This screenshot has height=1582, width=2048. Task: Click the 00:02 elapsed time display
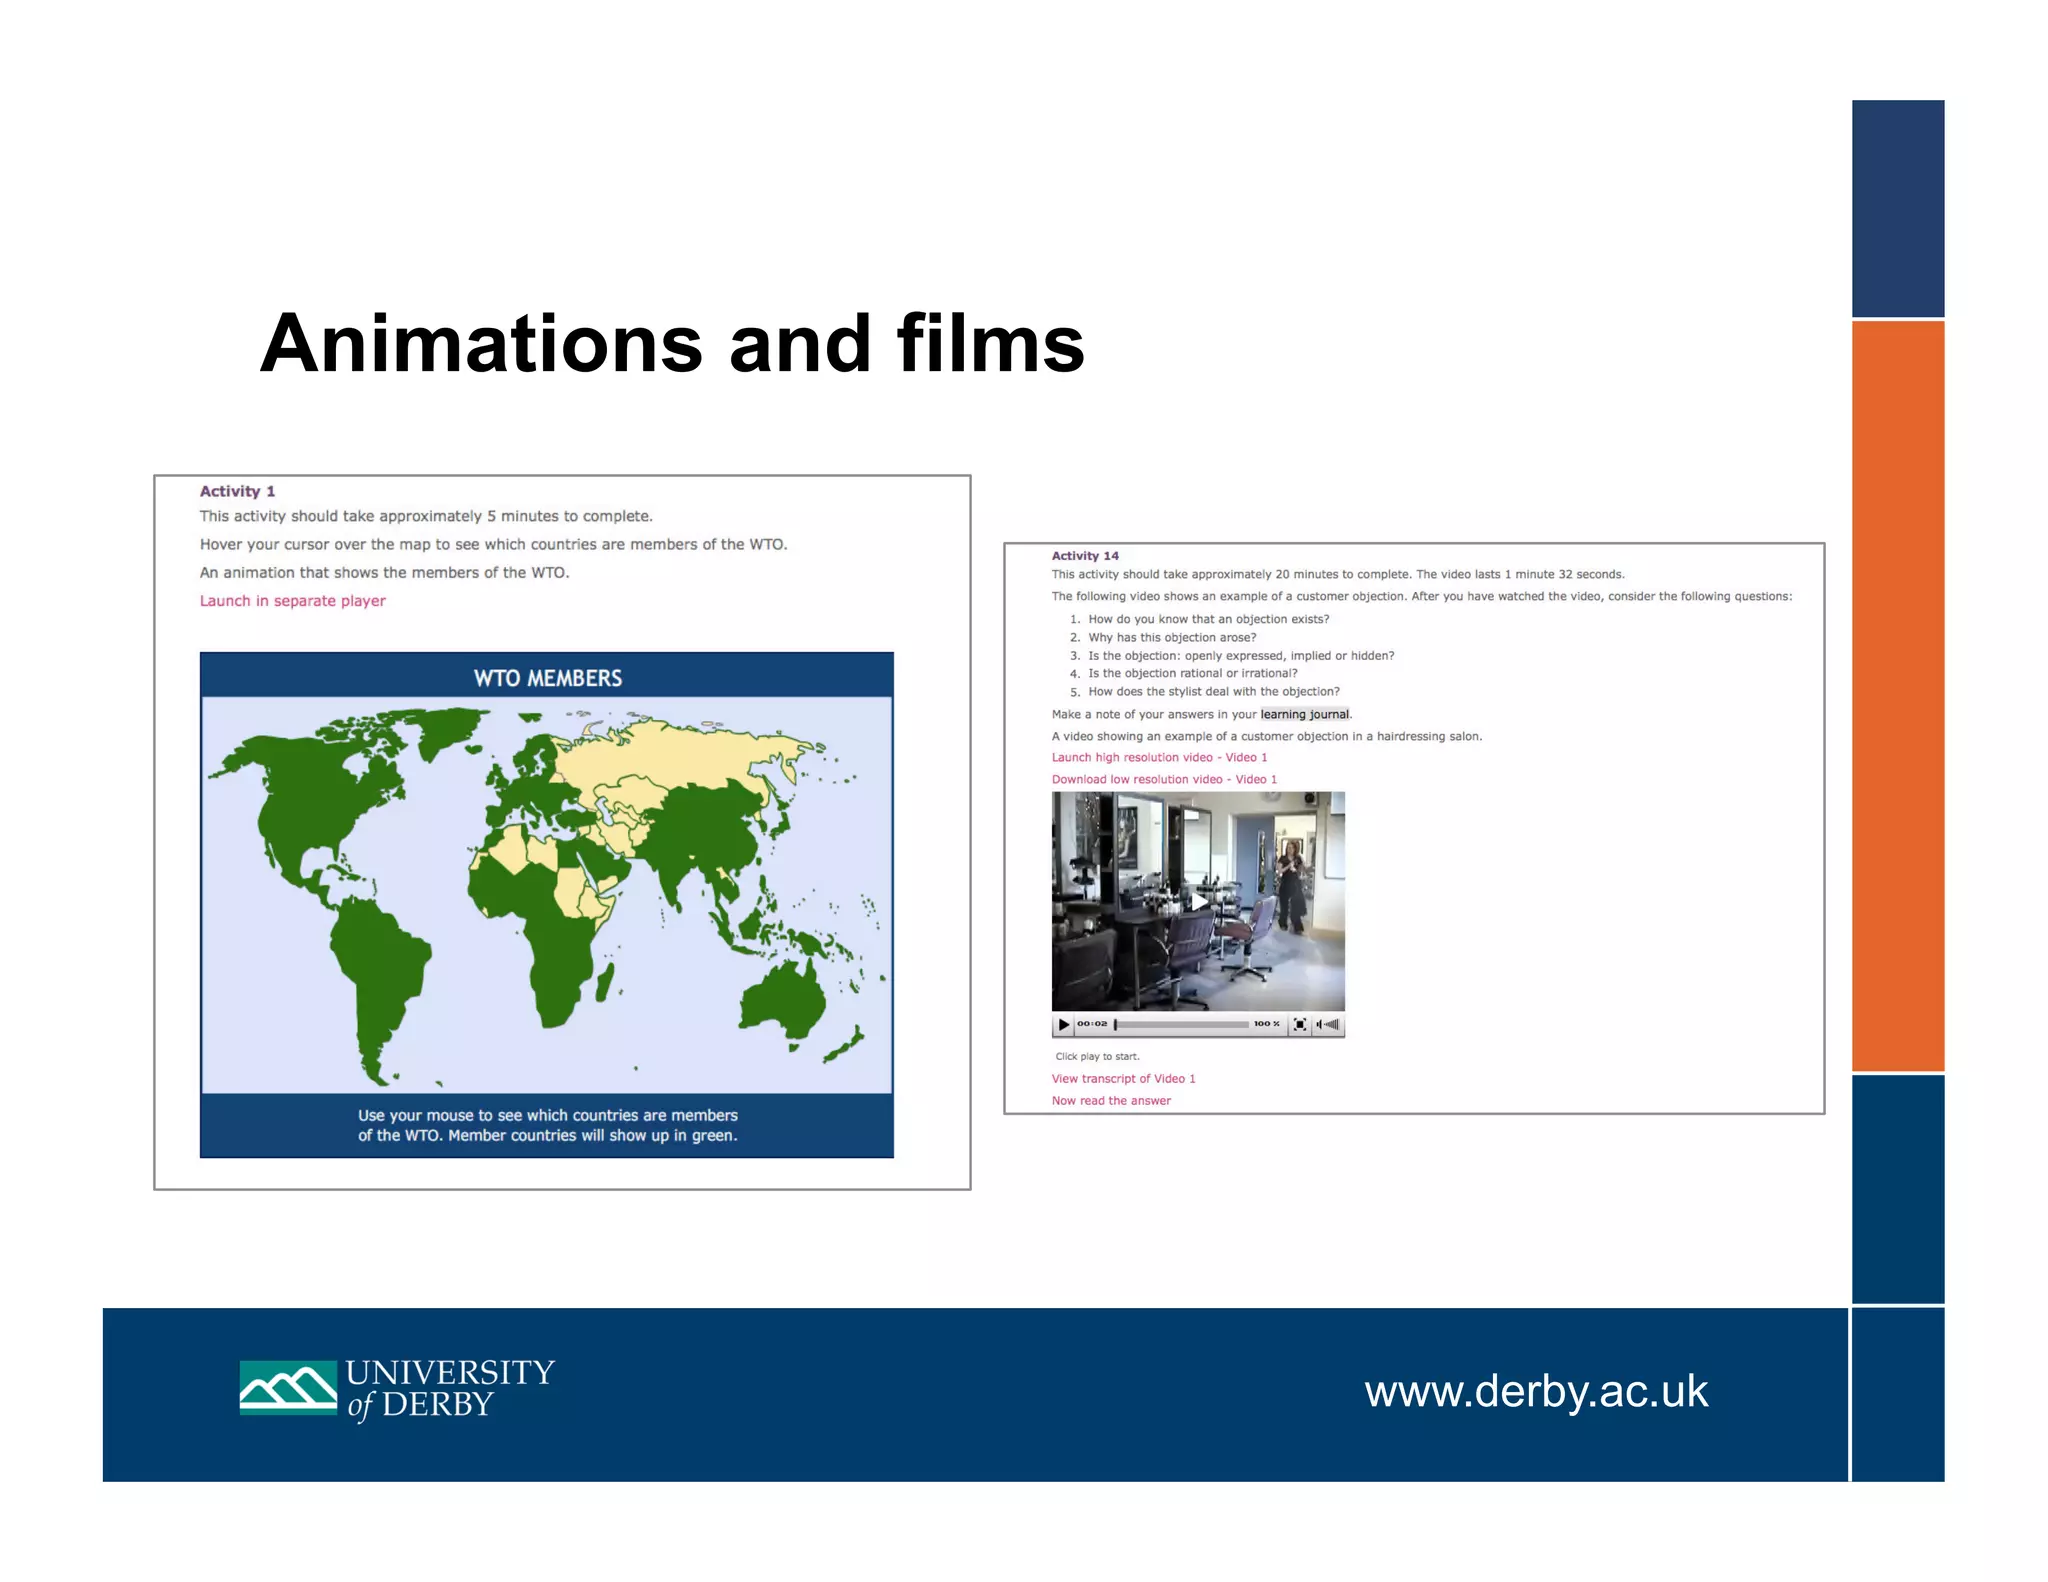1092,1024
